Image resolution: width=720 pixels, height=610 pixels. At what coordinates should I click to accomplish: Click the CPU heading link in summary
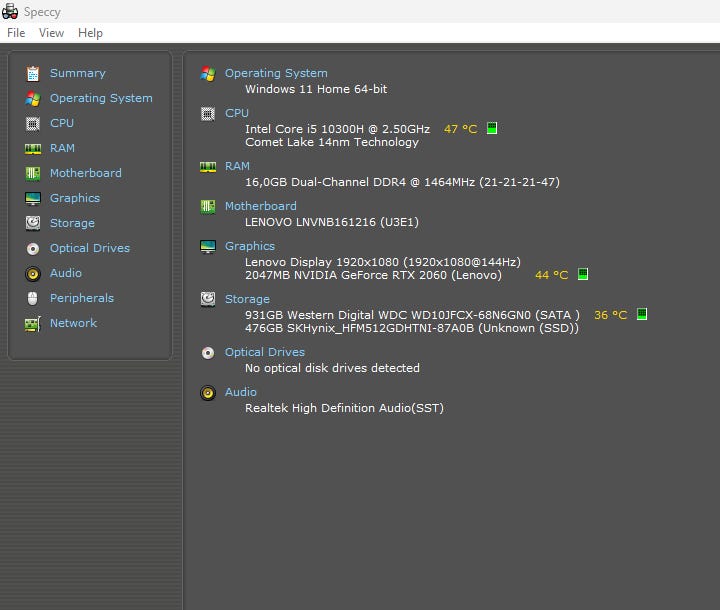(x=236, y=113)
